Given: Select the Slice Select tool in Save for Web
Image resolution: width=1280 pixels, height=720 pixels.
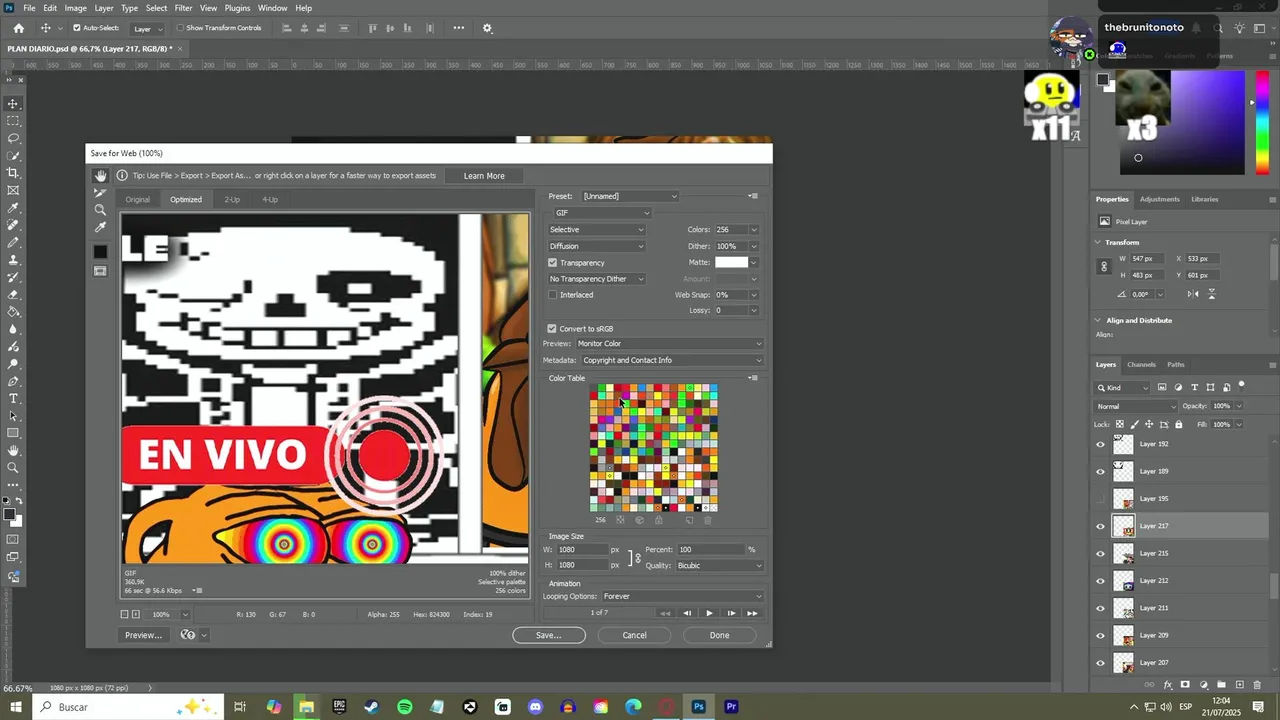Looking at the screenshot, I should point(100,193).
